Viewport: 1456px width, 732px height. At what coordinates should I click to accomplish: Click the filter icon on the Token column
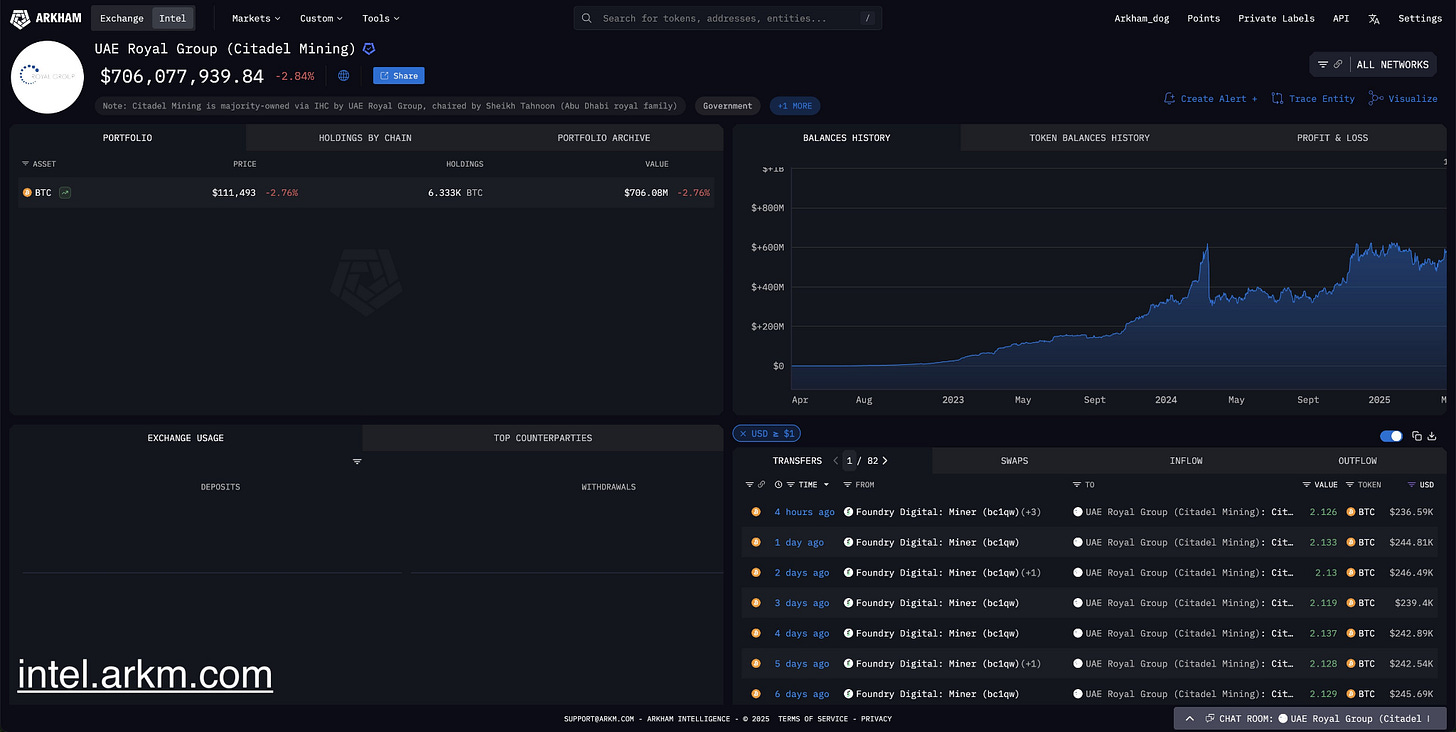click(x=1350, y=484)
